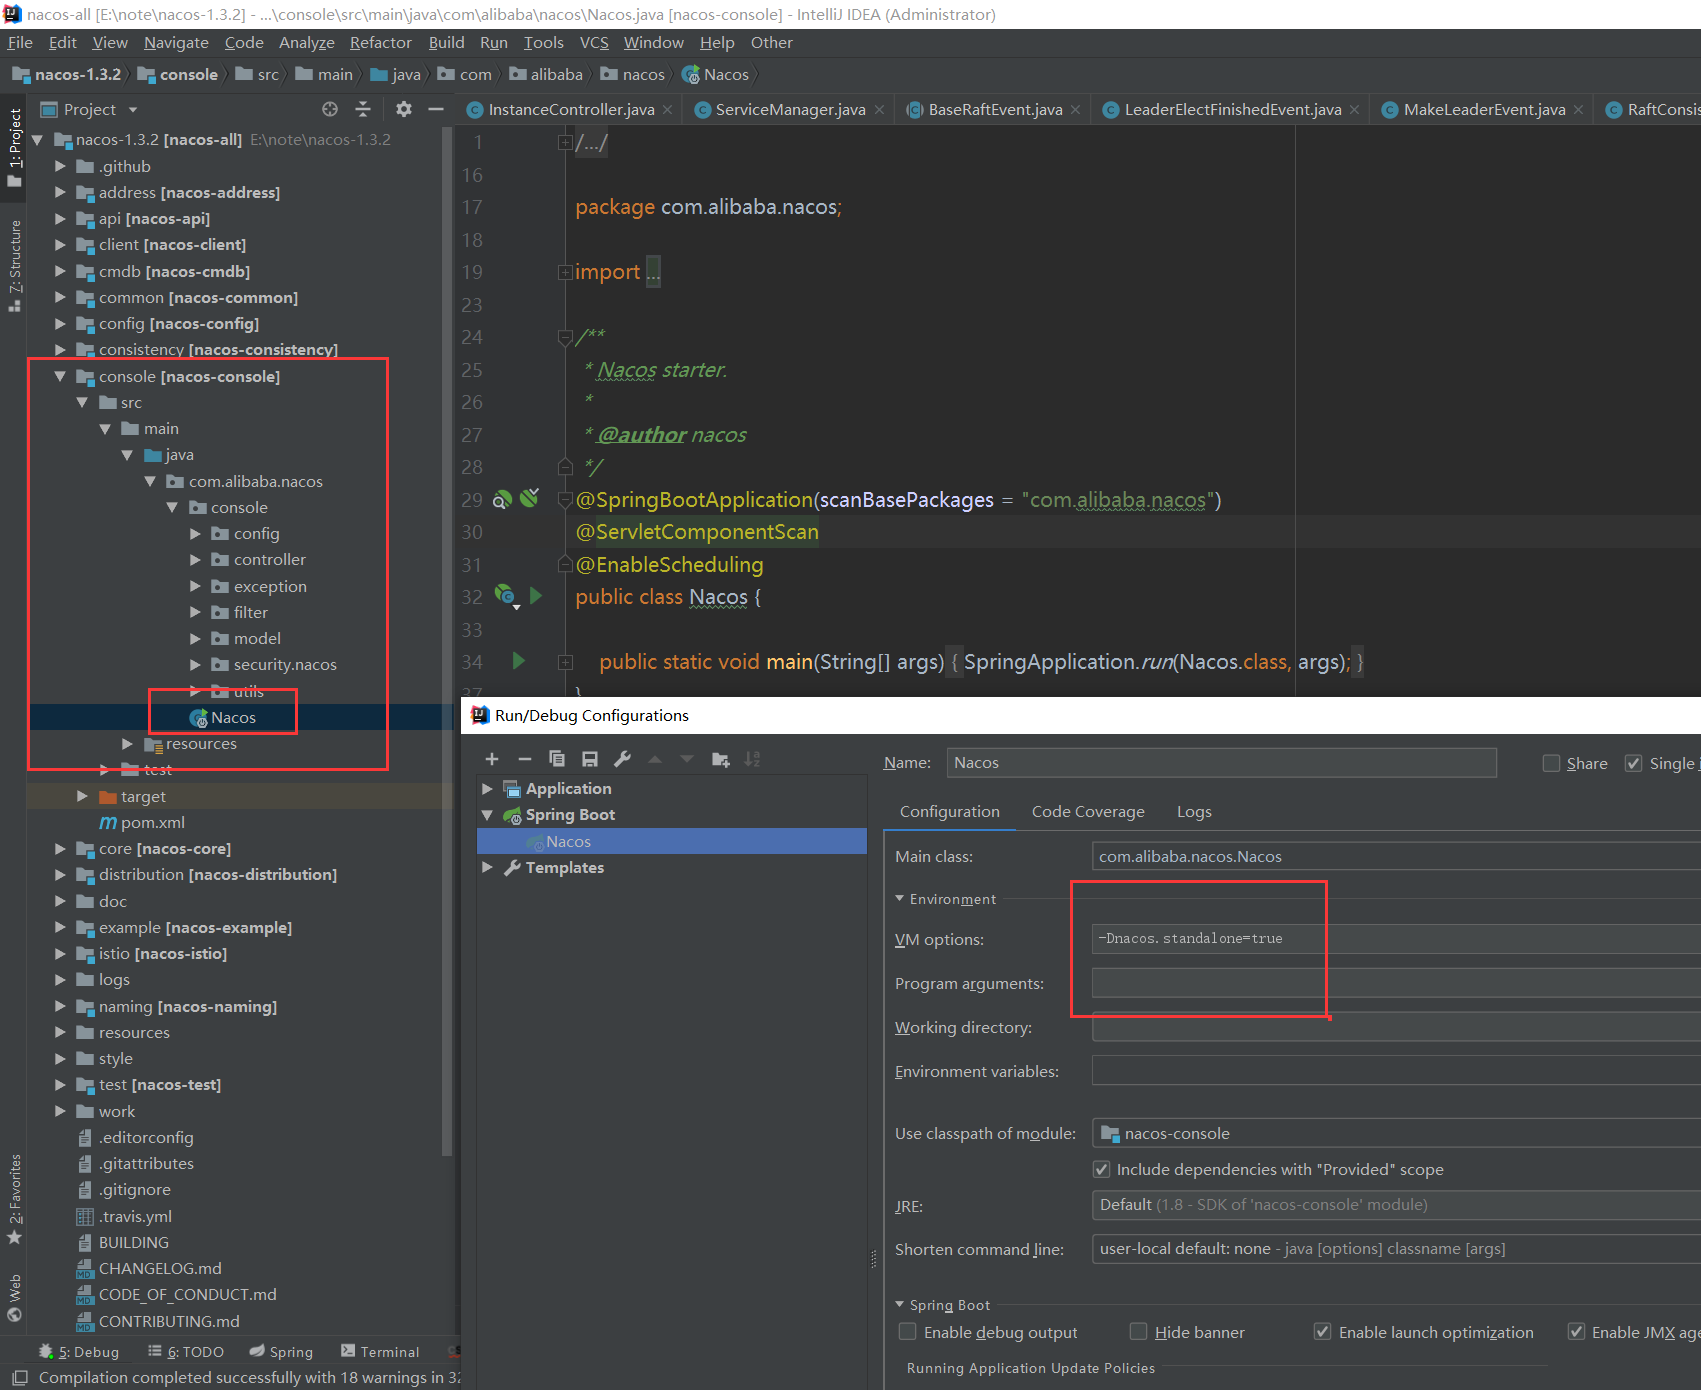This screenshot has height=1390, width=1701.
Task: Open edit templates with the wrench icon
Action: pos(622,759)
